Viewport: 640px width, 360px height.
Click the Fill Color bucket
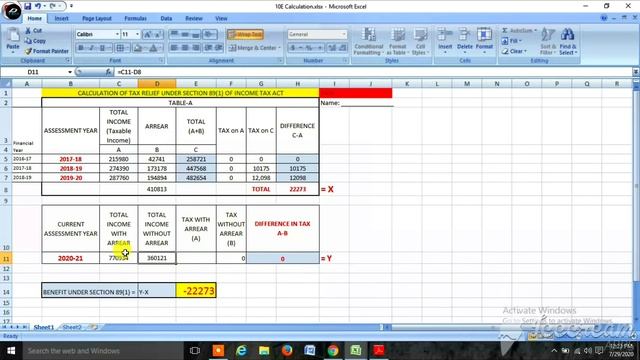pos(138,48)
